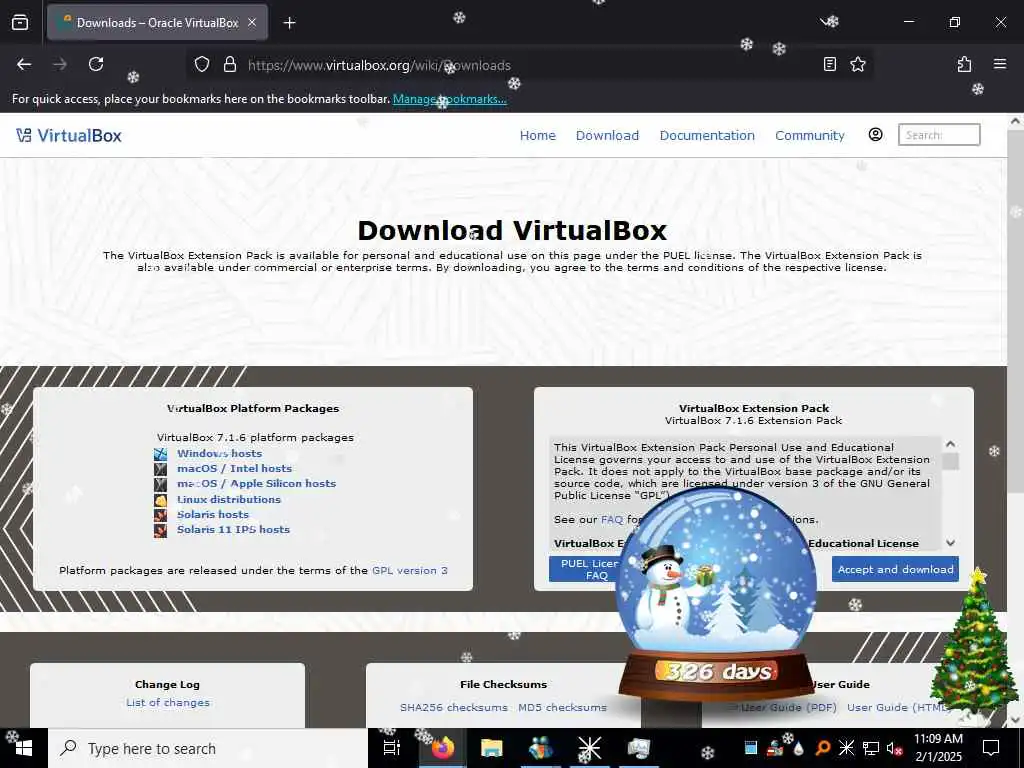
Task: Open the tracking protection shield icon
Action: tap(202, 64)
